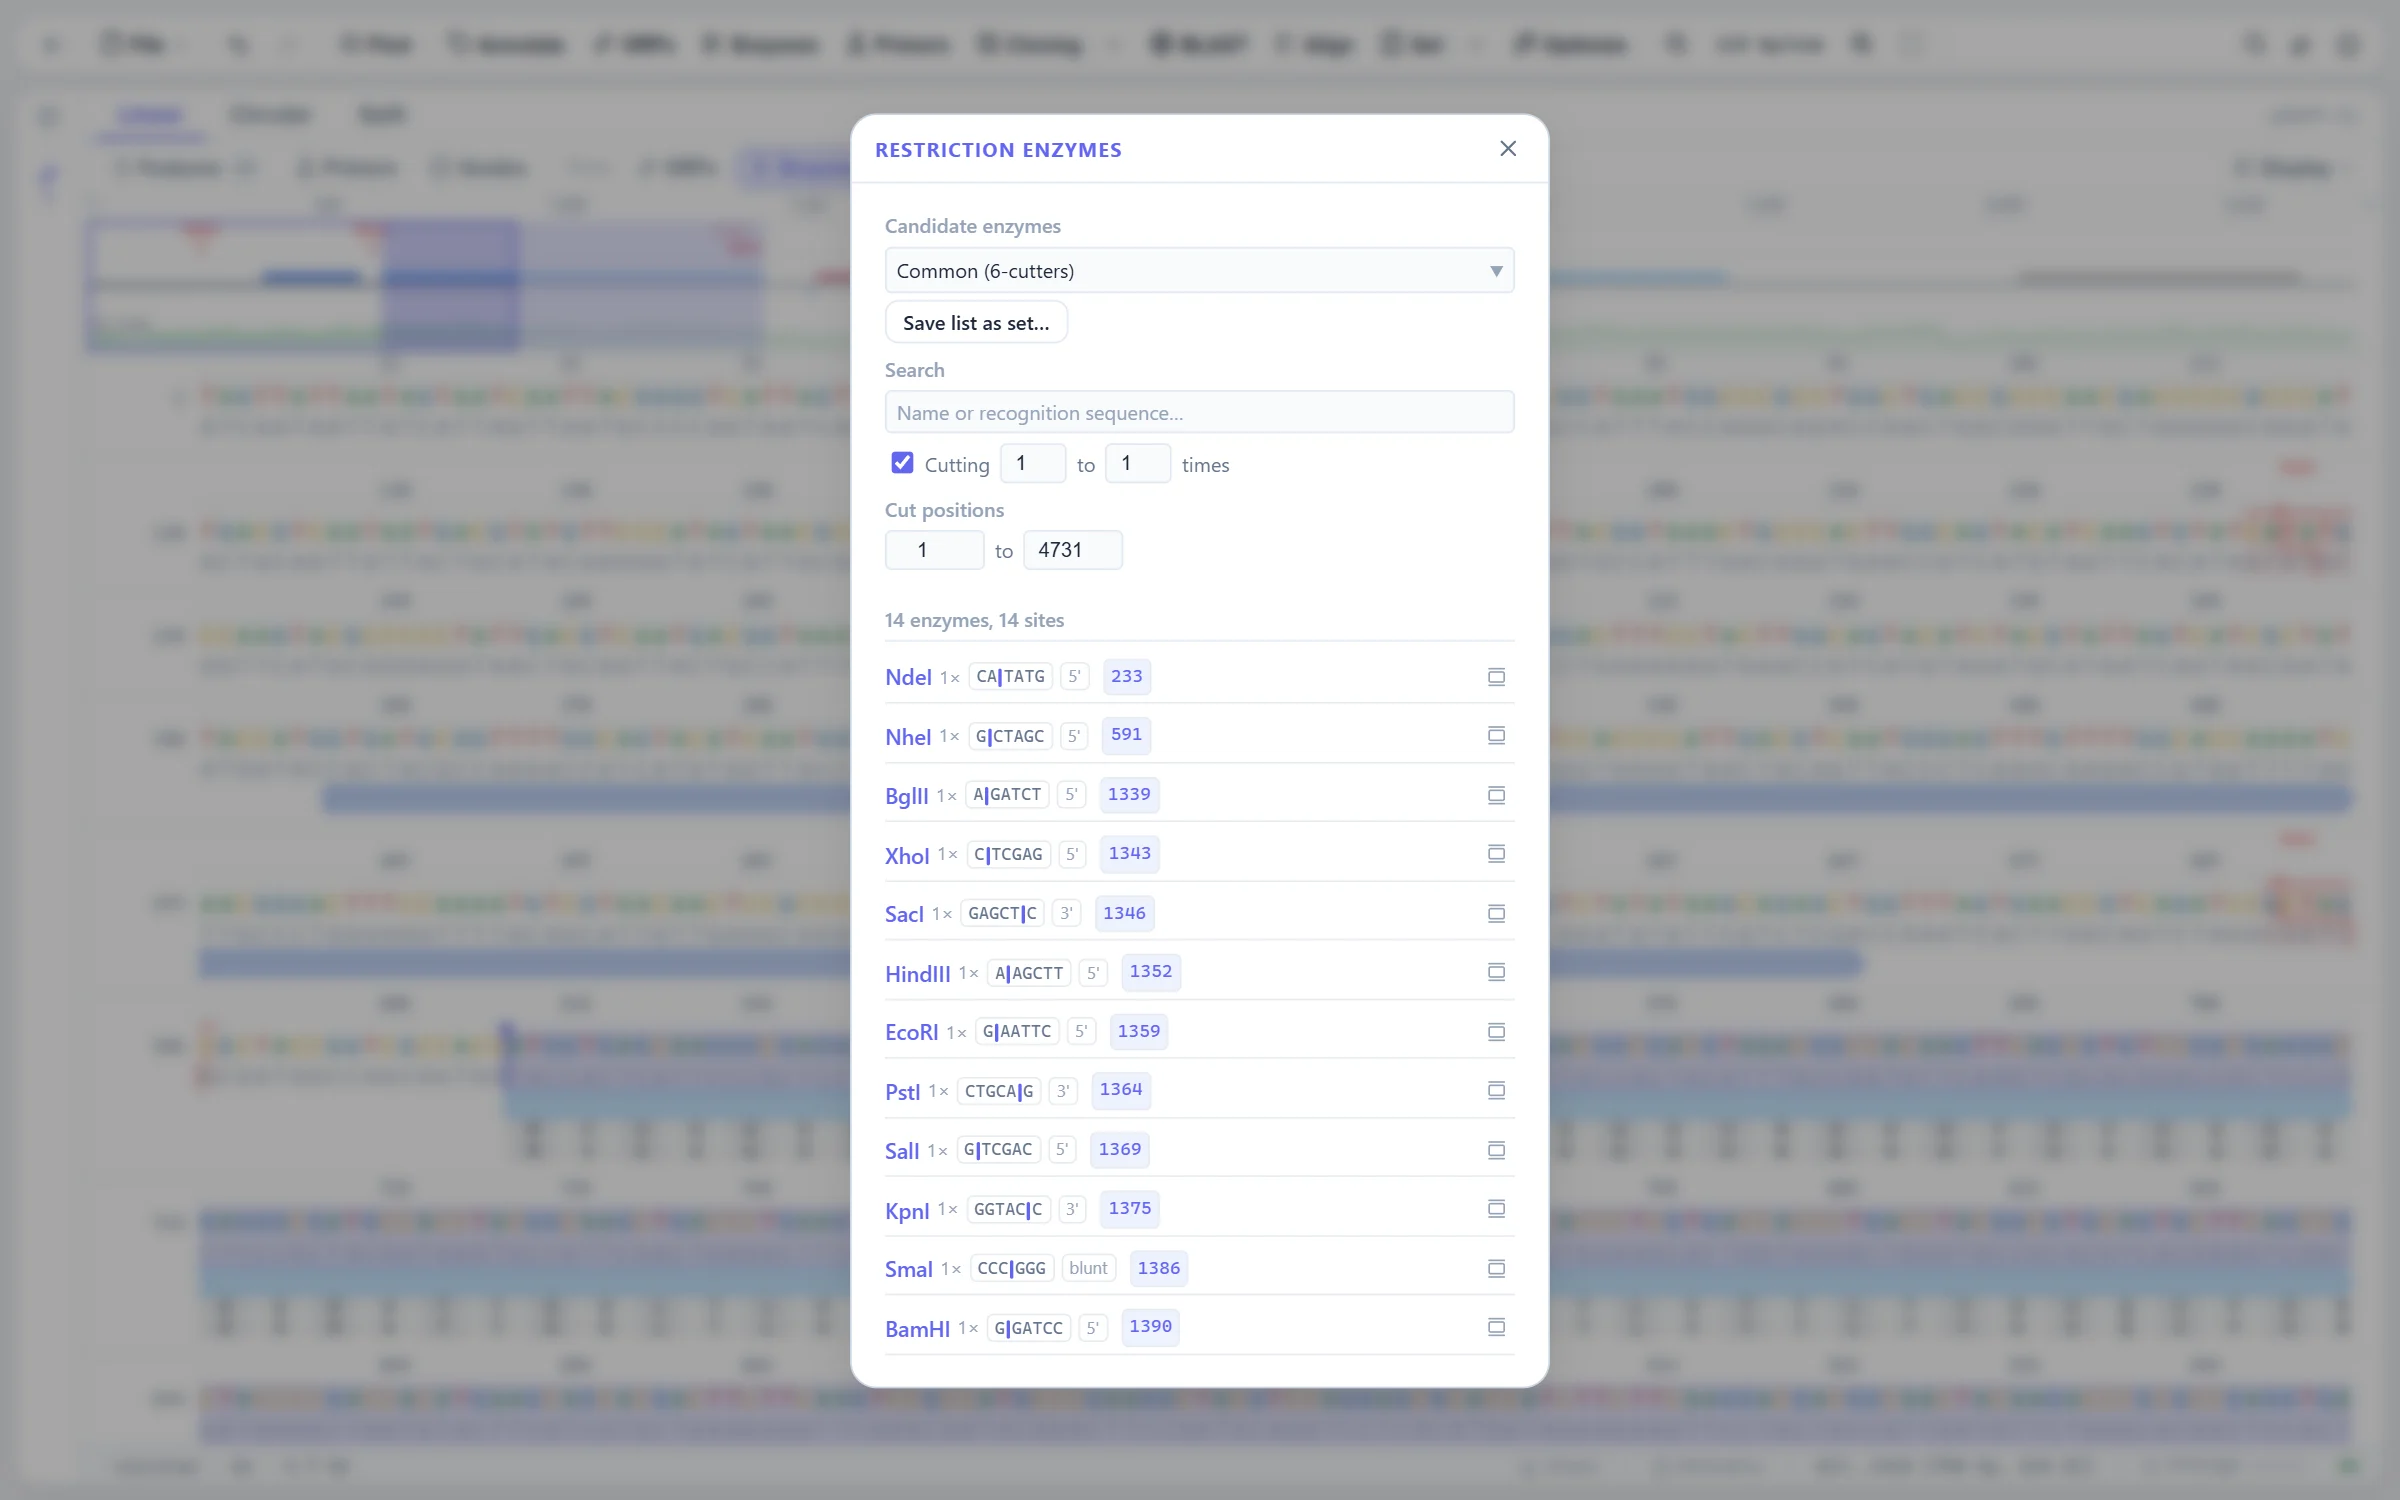Open the KpnI enzyme link

[x=907, y=1211]
